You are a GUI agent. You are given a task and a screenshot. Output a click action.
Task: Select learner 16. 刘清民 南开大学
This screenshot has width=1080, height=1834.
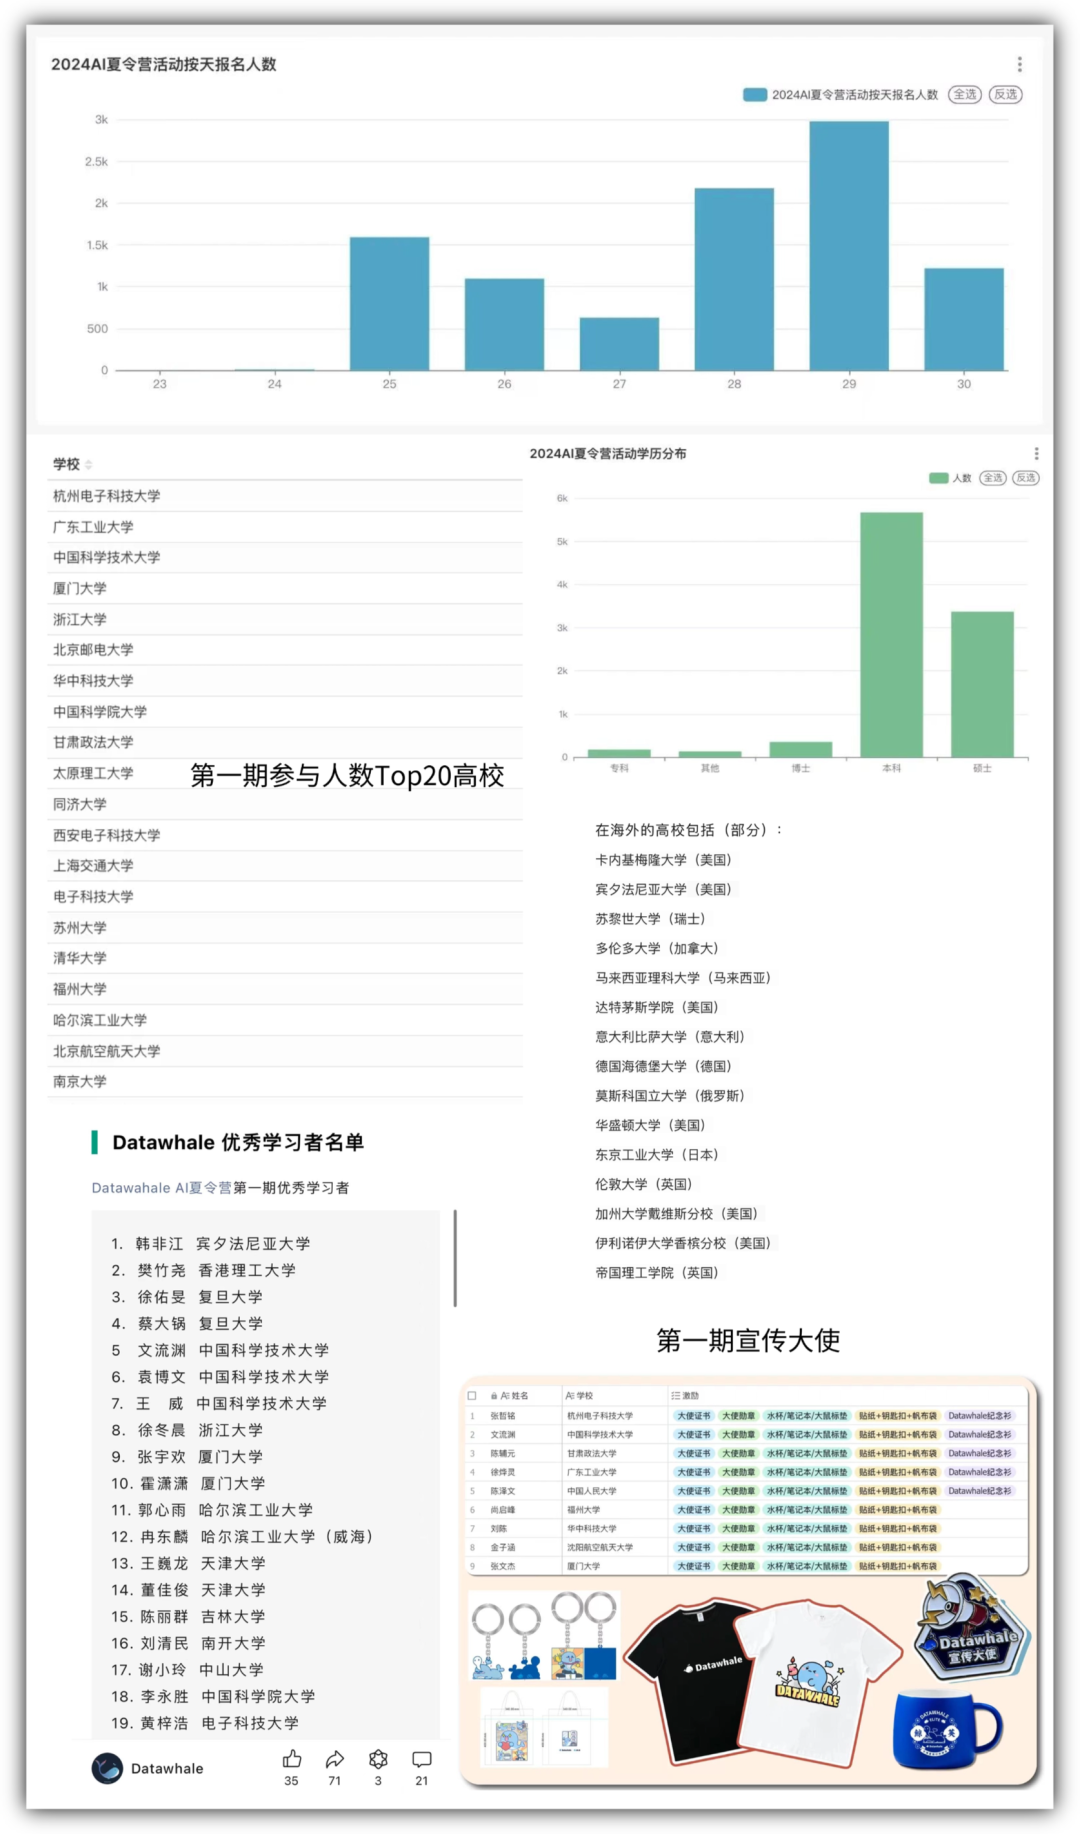(x=188, y=1643)
